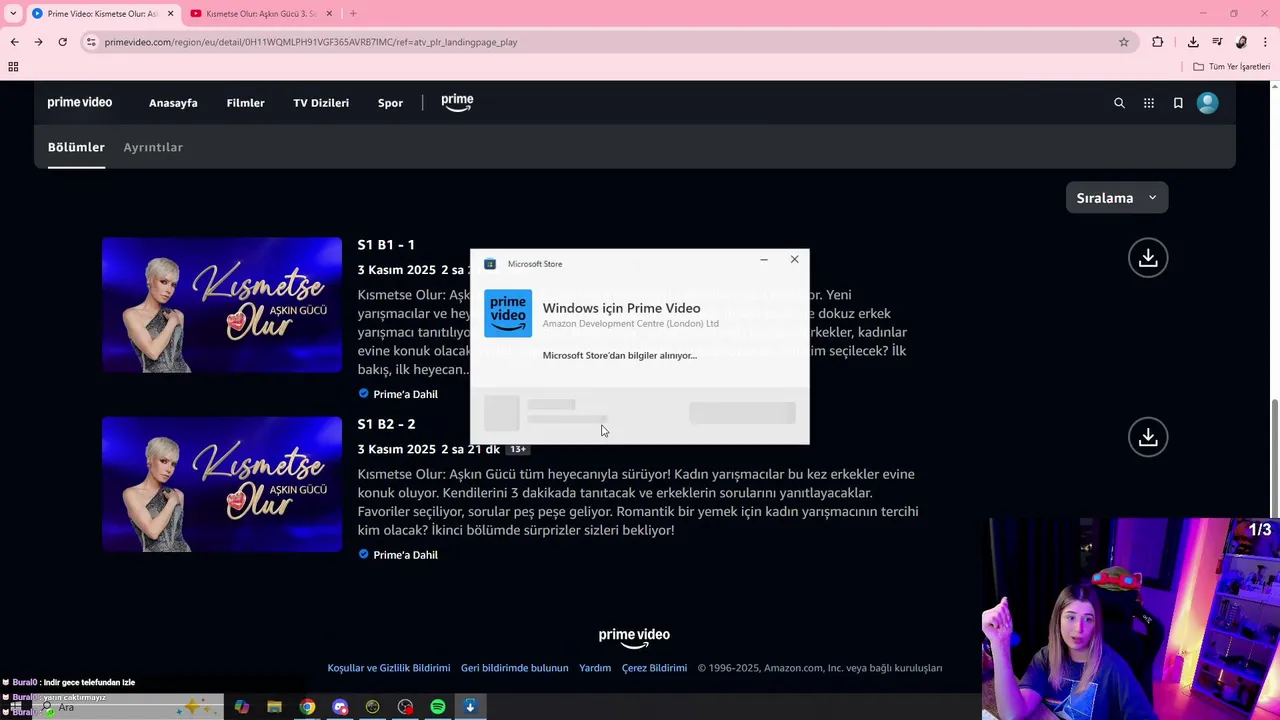The width and height of the screenshot is (1280, 720).
Task: Open the watchlist bookmark icon
Action: click(x=1178, y=103)
